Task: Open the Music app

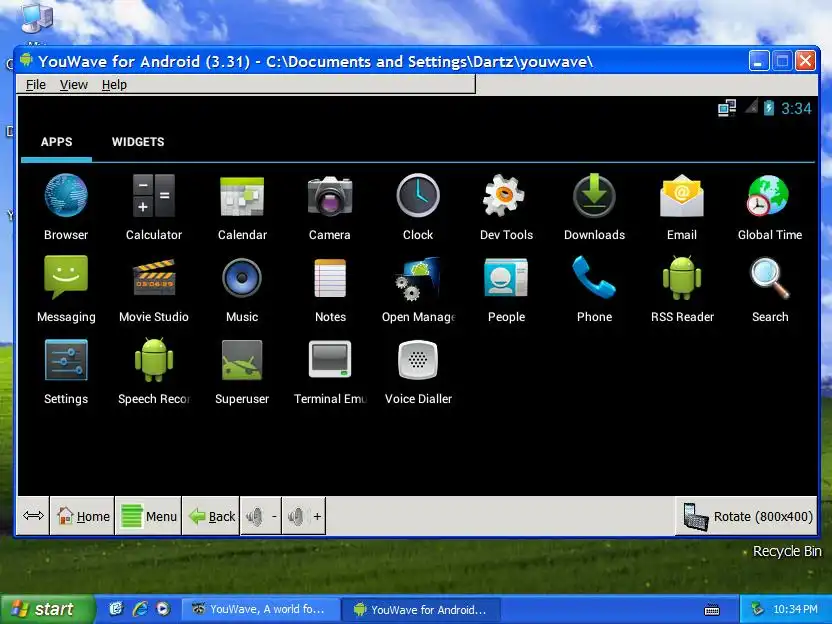Action: [242, 289]
